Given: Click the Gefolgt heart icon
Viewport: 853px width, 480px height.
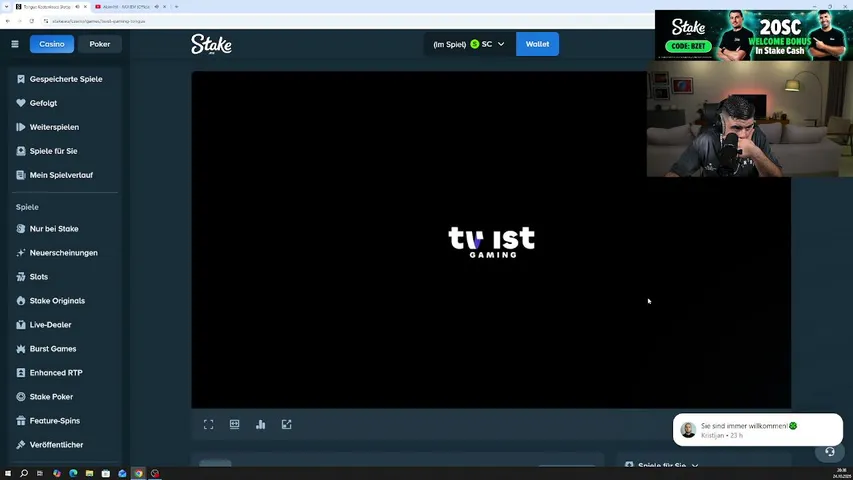Looking at the screenshot, I should tap(21, 103).
